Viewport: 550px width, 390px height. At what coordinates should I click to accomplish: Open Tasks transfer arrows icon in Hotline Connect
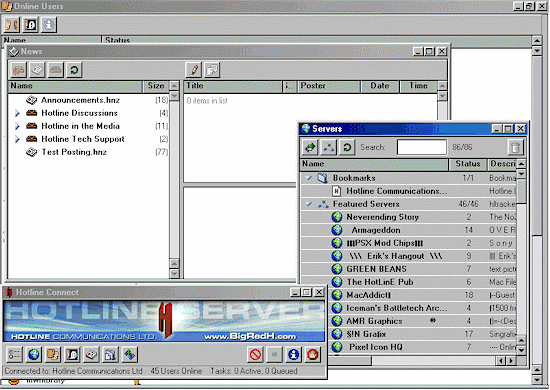129,355
